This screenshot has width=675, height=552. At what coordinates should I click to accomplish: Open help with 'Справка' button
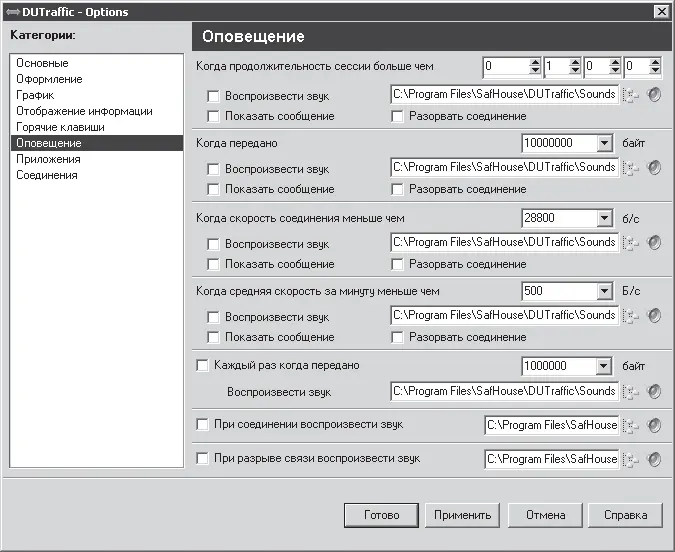[x=625, y=515]
